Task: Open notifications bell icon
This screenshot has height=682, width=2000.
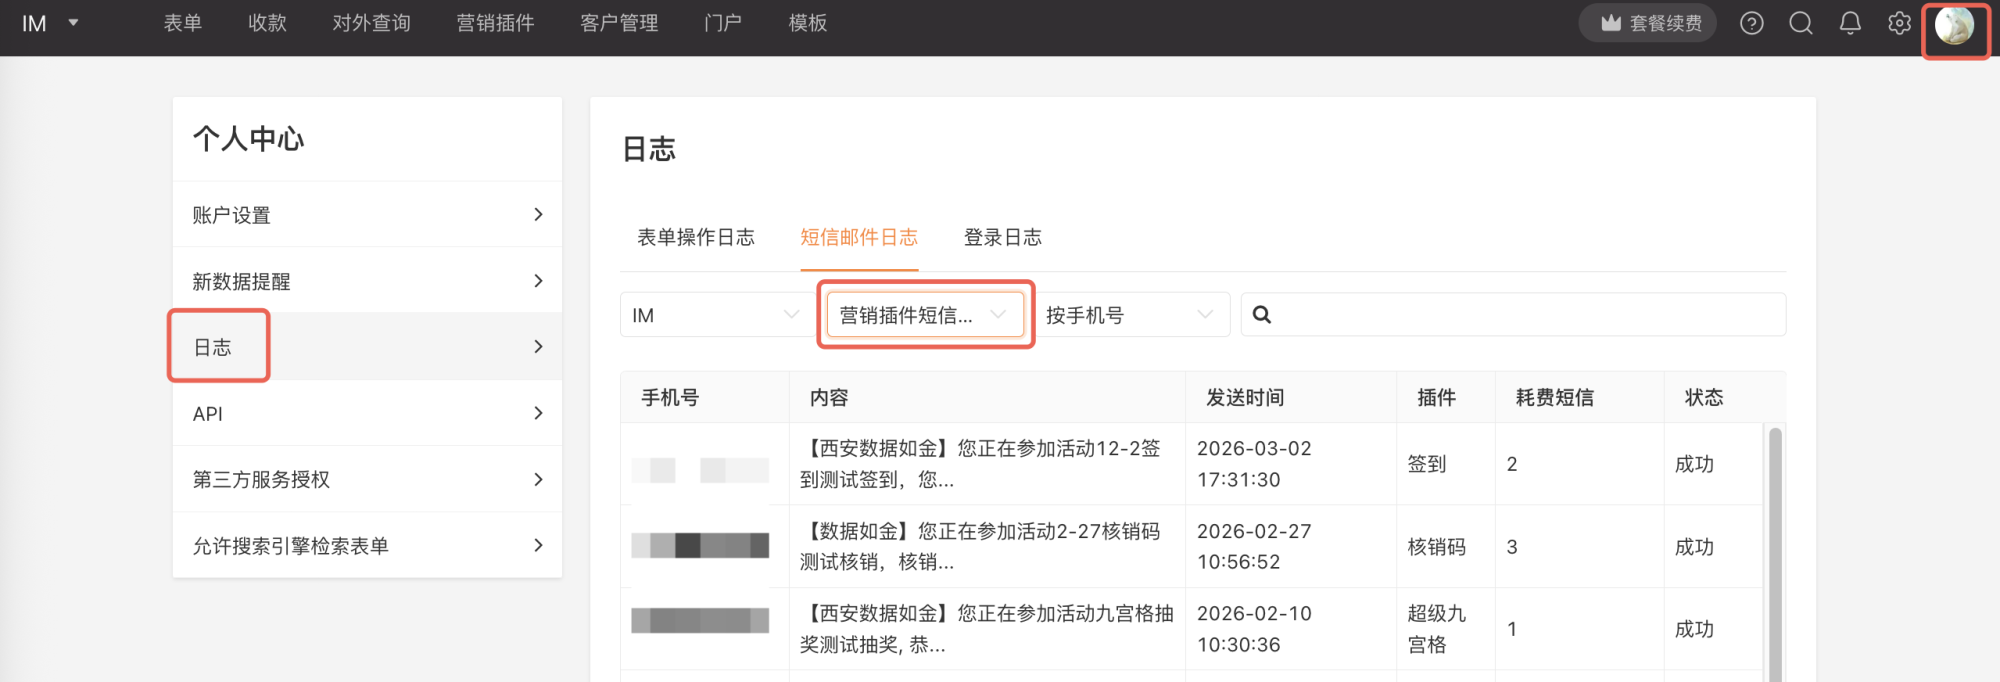Action: tap(1850, 23)
